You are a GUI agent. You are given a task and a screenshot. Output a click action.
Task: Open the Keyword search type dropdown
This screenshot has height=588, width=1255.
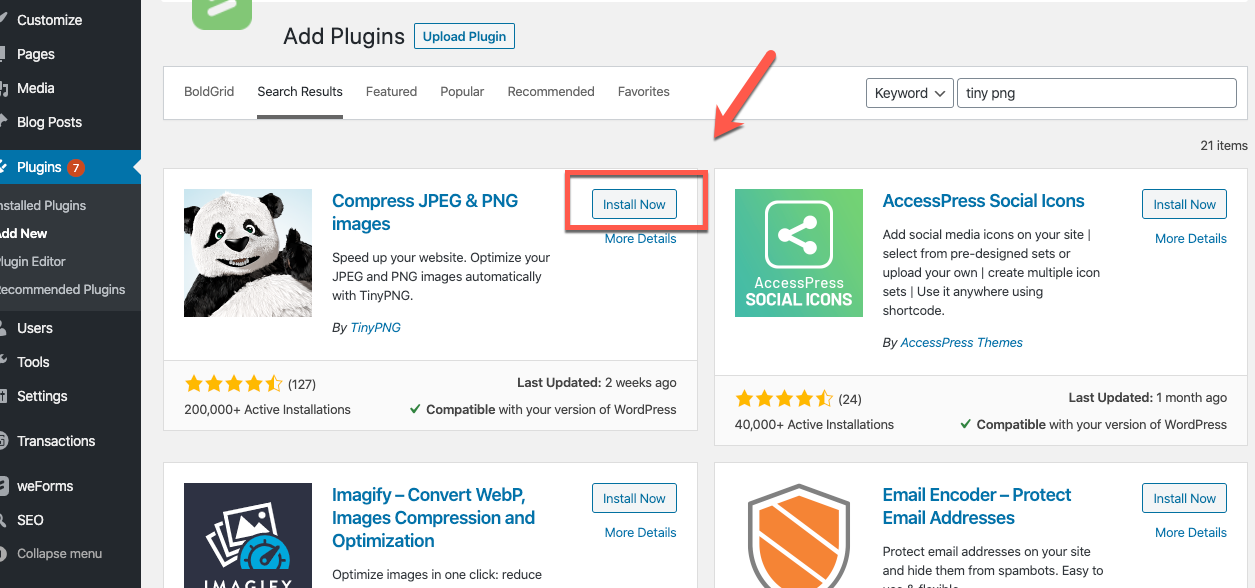click(x=909, y=93)
